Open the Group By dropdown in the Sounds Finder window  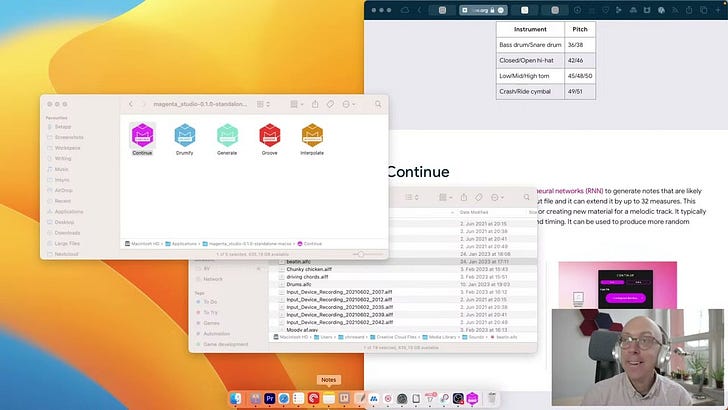click(445, 197)
